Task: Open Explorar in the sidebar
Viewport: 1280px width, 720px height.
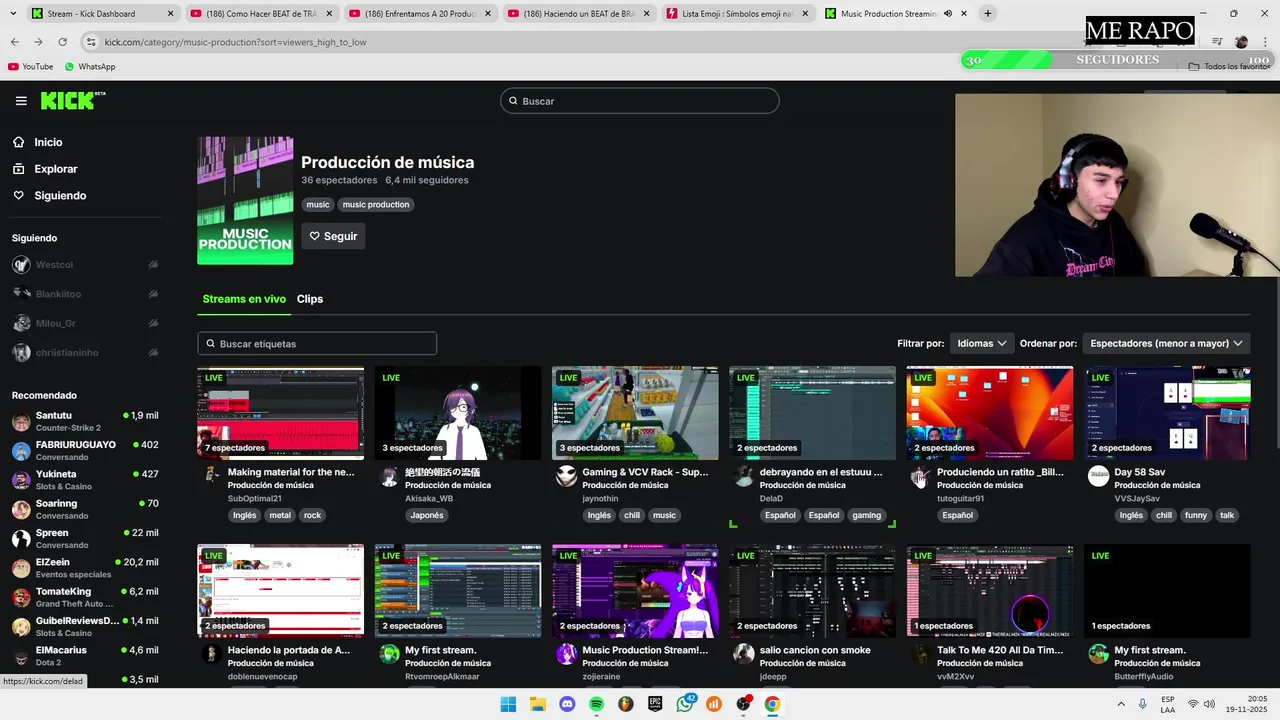Action: coord(55,169)
